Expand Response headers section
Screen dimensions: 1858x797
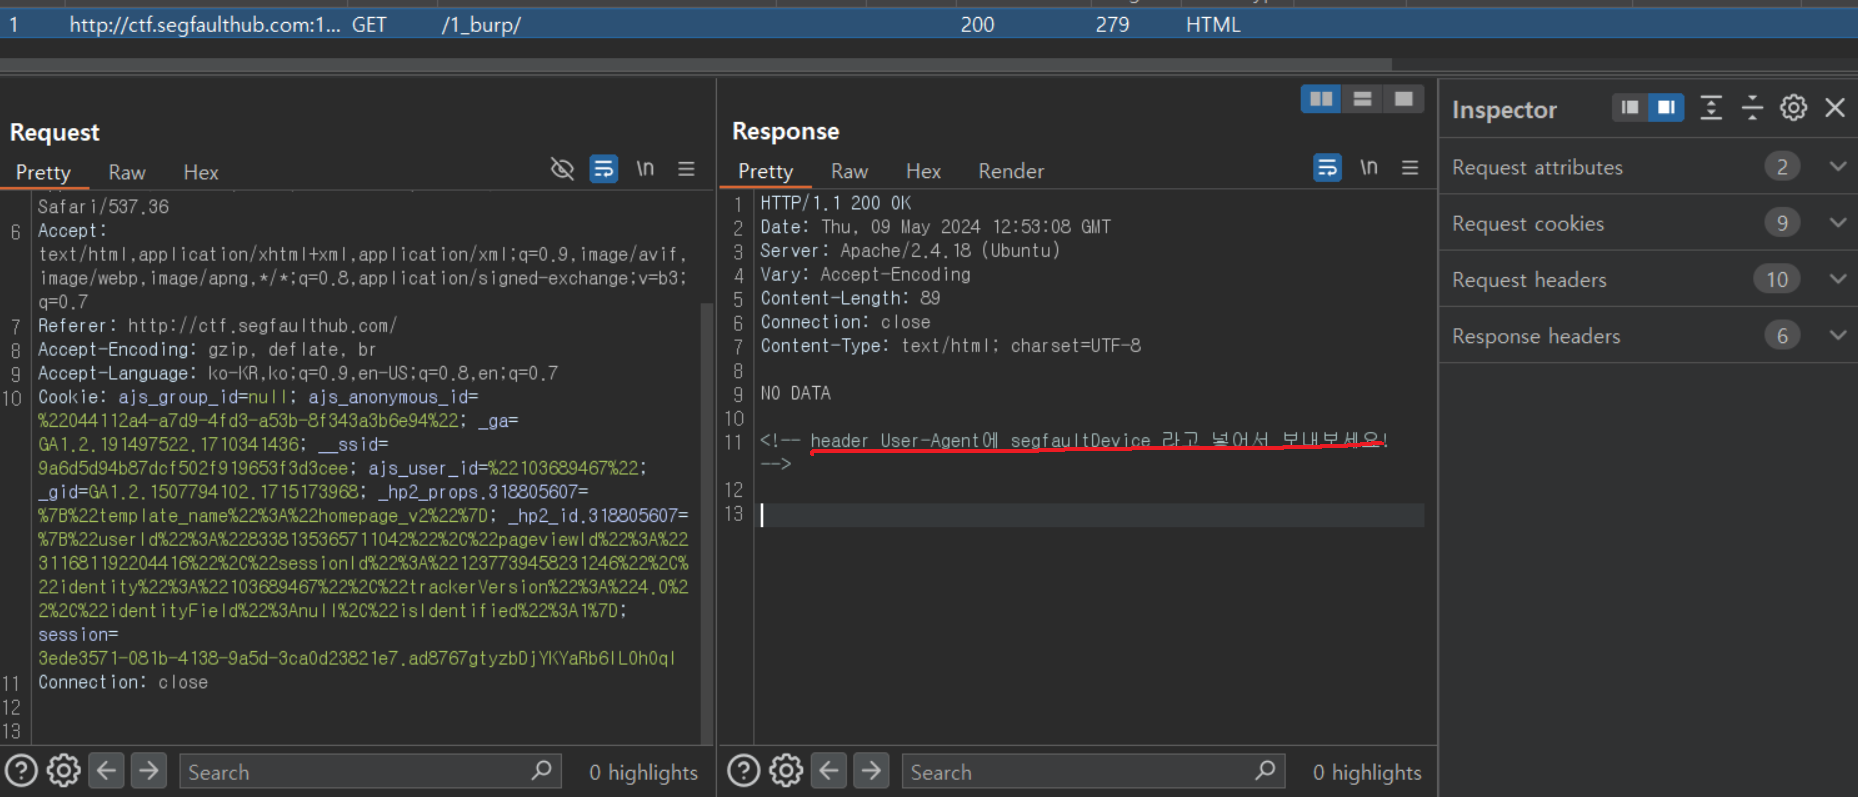pyautogui.click(x=1837, y=335)
